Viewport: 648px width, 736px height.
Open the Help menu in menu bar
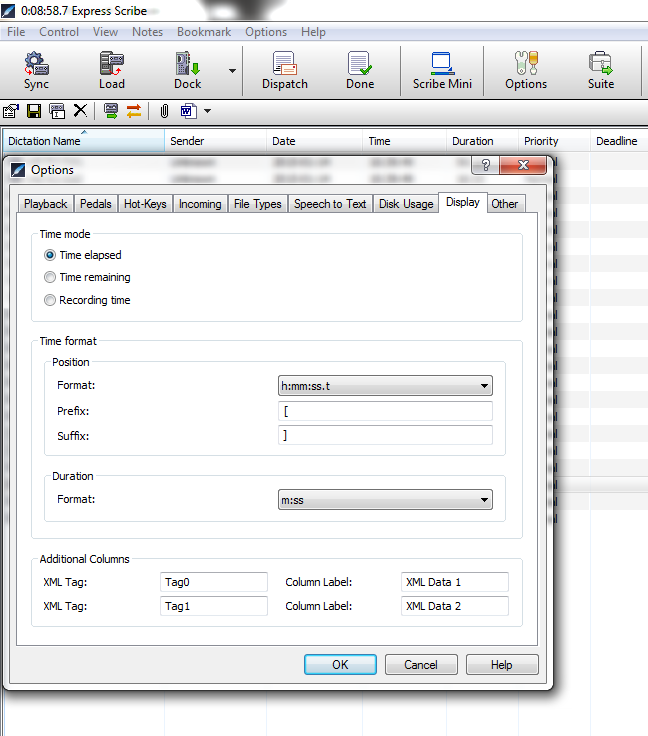click(313, 32)
